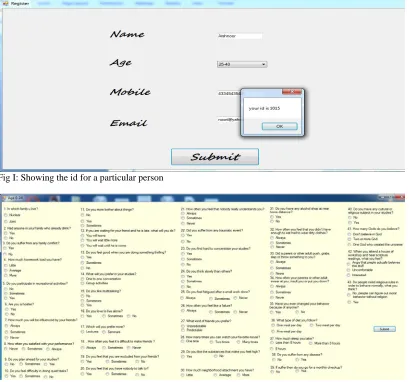Choose 'Always' for question 32 enough to eat
The image size is (409, 382).
(x=272, y=238)
